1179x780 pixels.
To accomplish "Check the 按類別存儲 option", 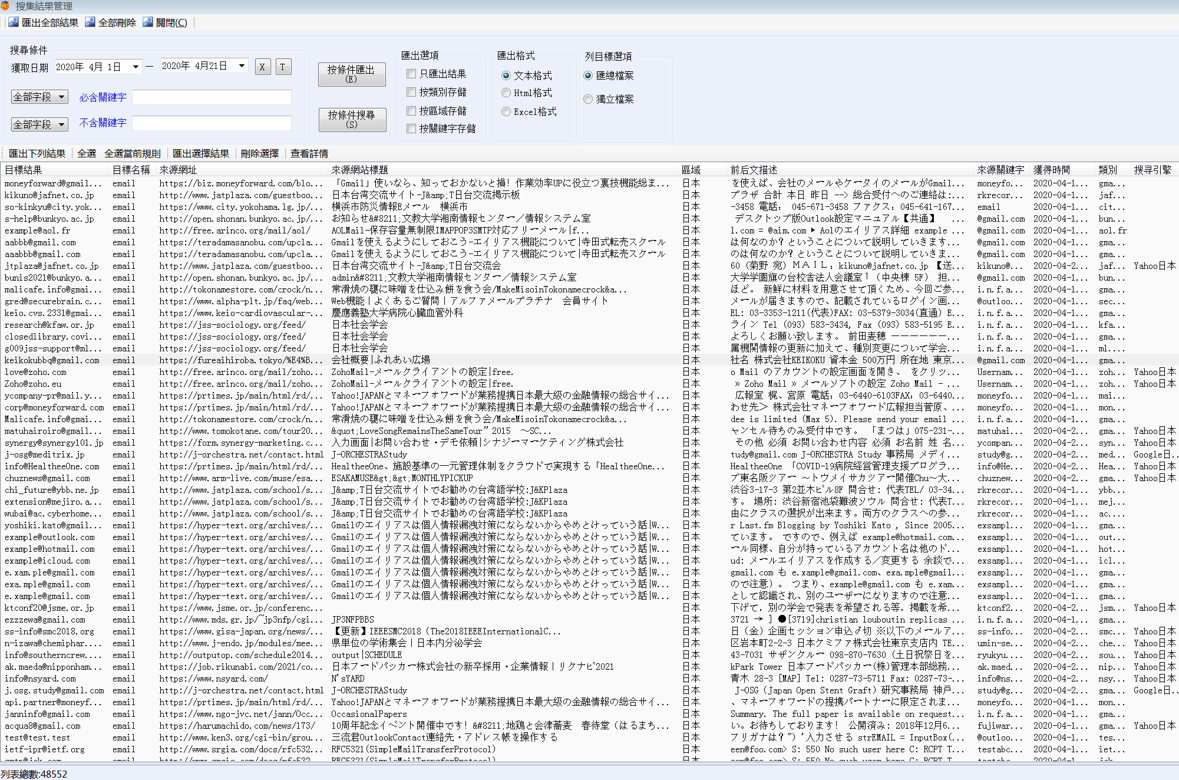I will (411, 92).
